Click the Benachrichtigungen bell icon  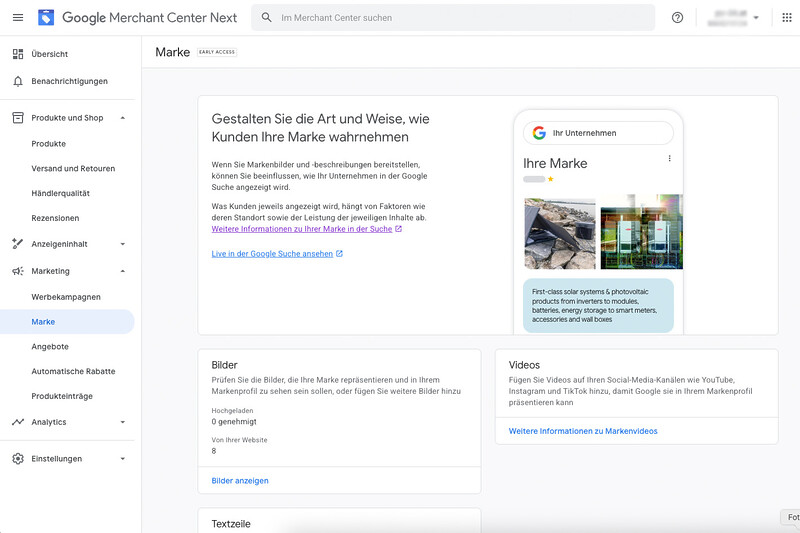pos(18,82)
